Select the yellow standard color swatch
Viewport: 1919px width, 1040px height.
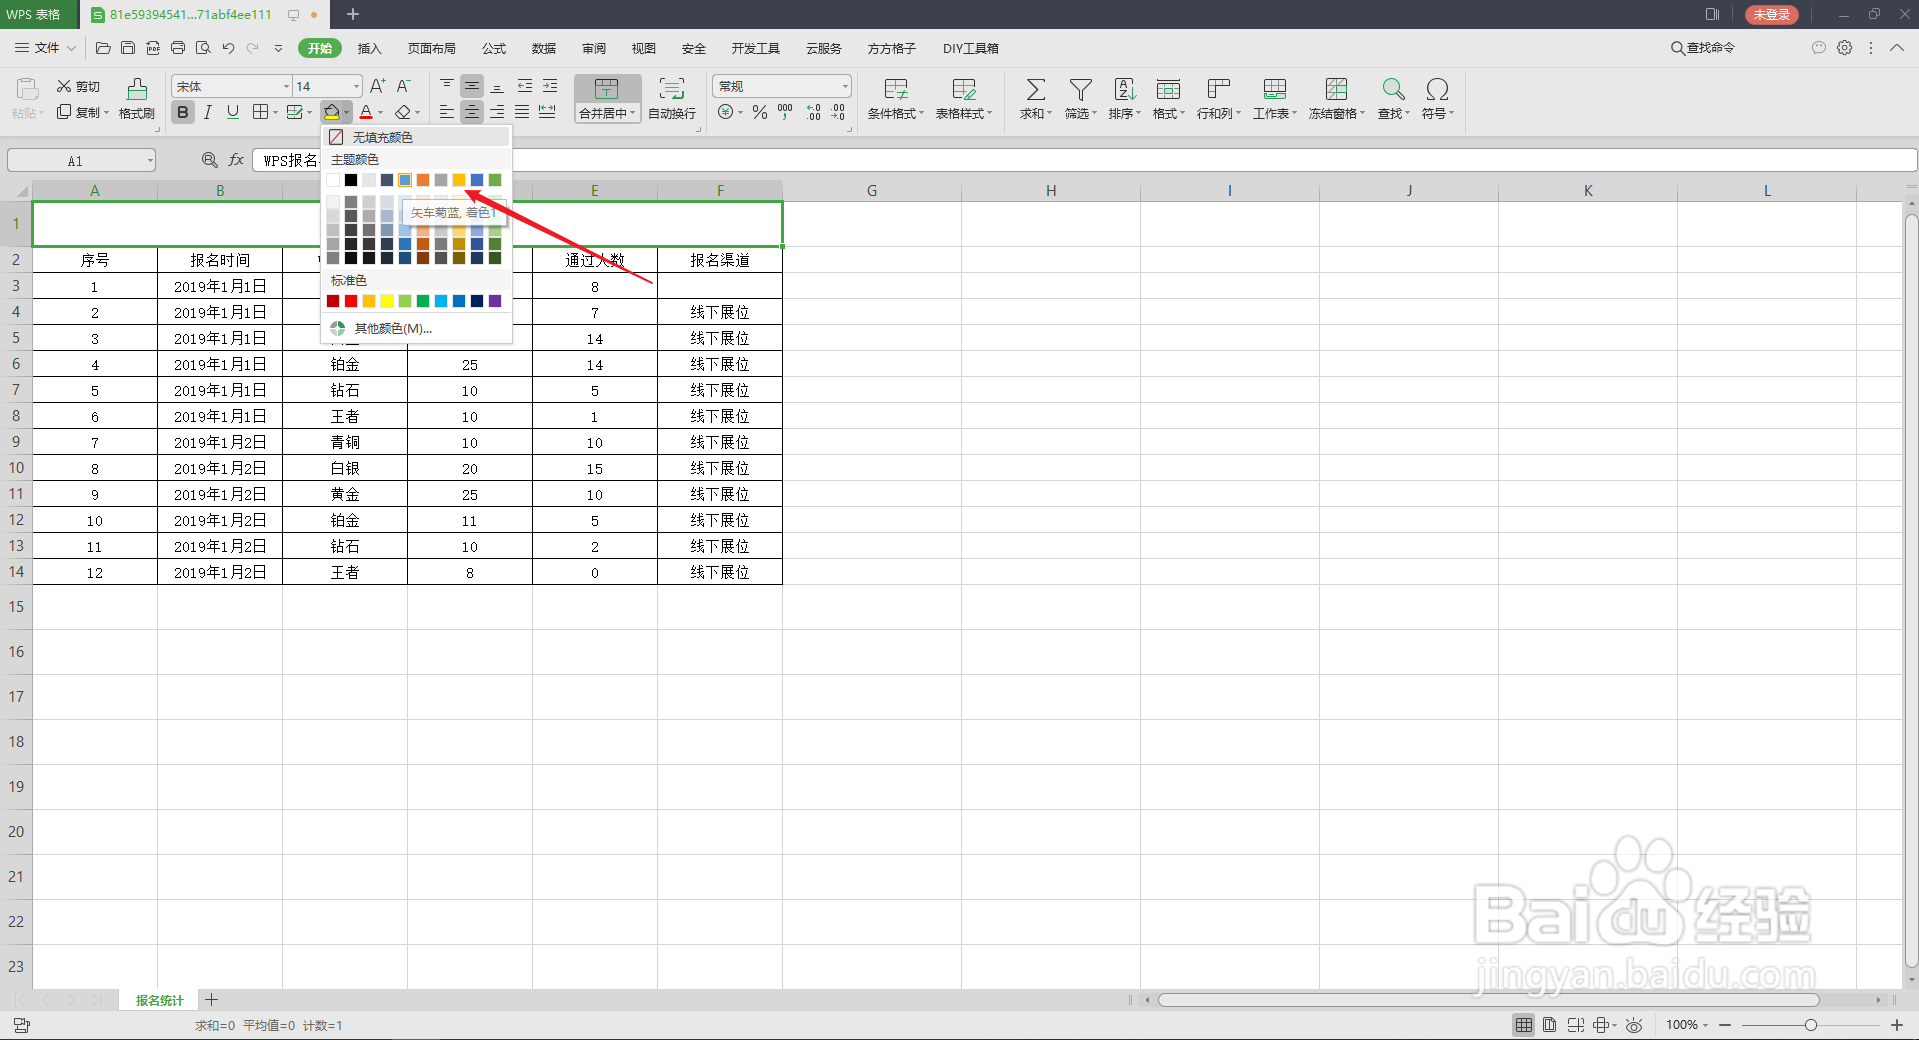[387, 301]
